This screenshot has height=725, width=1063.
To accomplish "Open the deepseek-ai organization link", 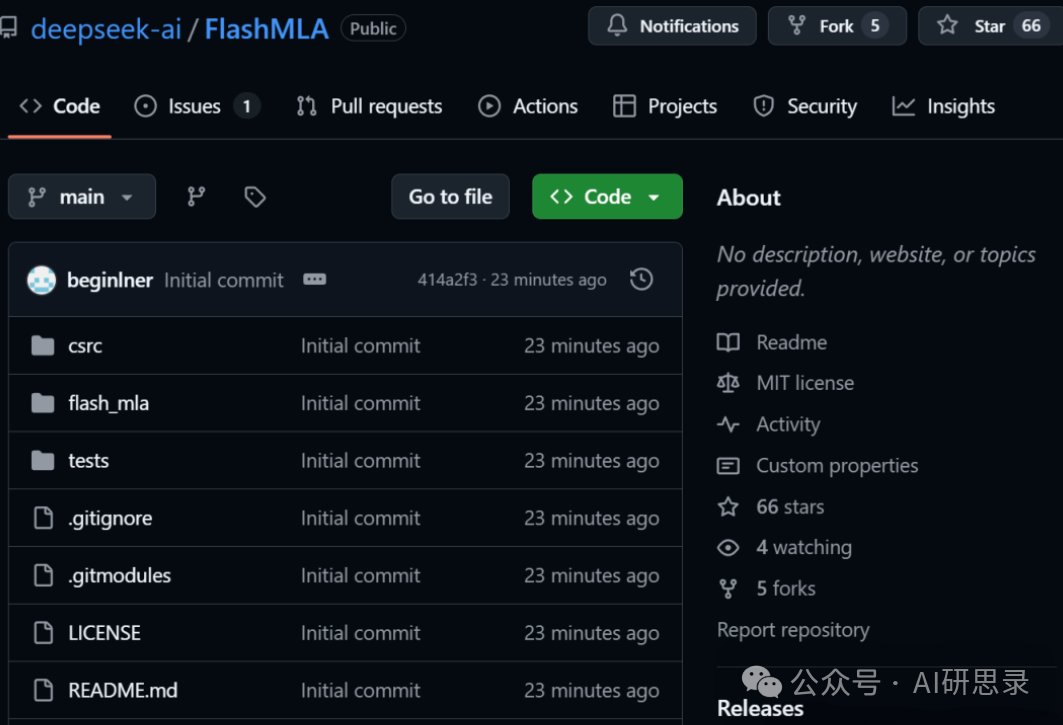I will click(106, 28).
